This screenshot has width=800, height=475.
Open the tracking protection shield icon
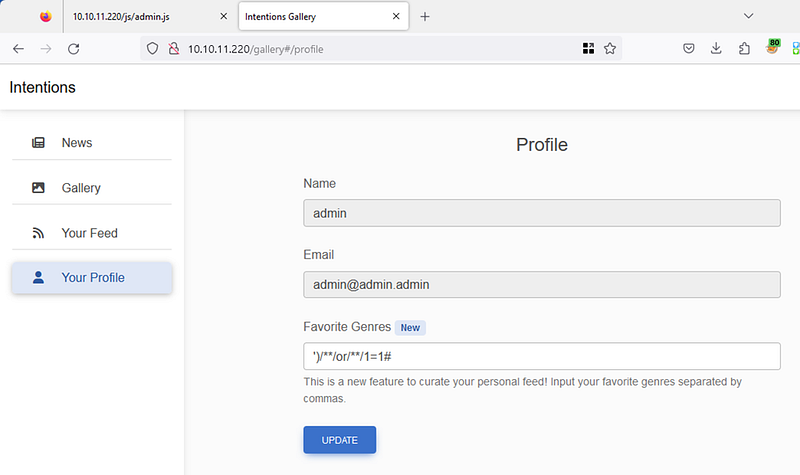point(152,49)
